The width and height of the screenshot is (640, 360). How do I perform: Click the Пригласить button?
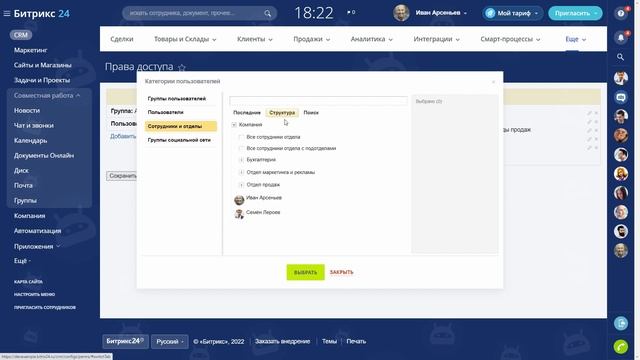click(x=575, y=13)
